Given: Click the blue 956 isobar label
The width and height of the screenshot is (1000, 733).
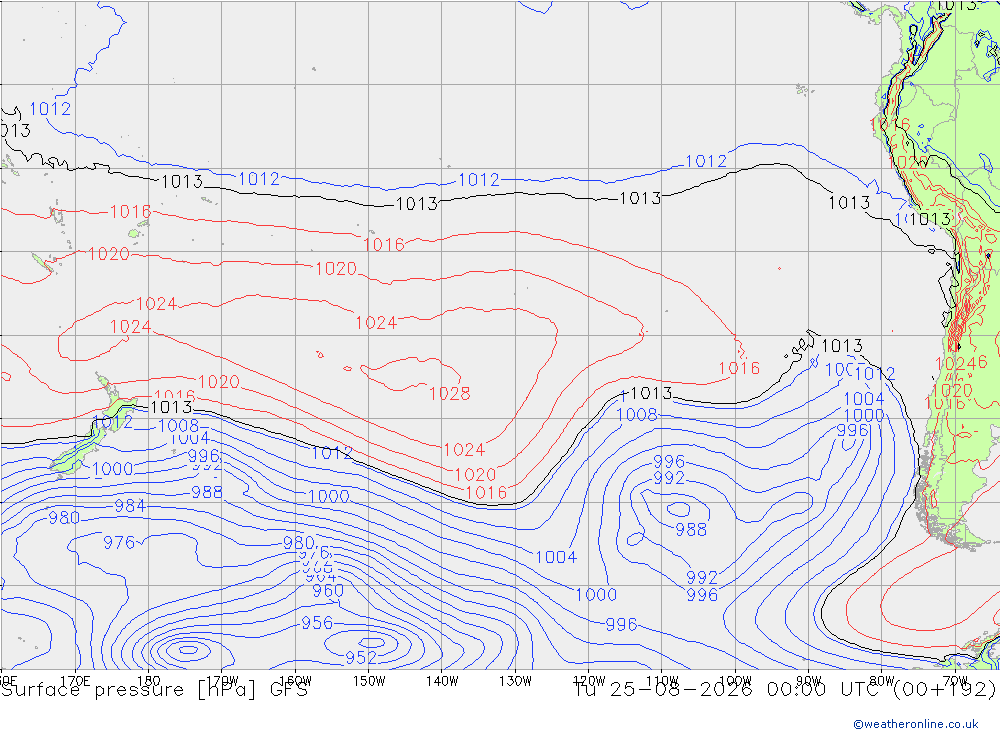Looking at the screenshot, I should 317,623.
